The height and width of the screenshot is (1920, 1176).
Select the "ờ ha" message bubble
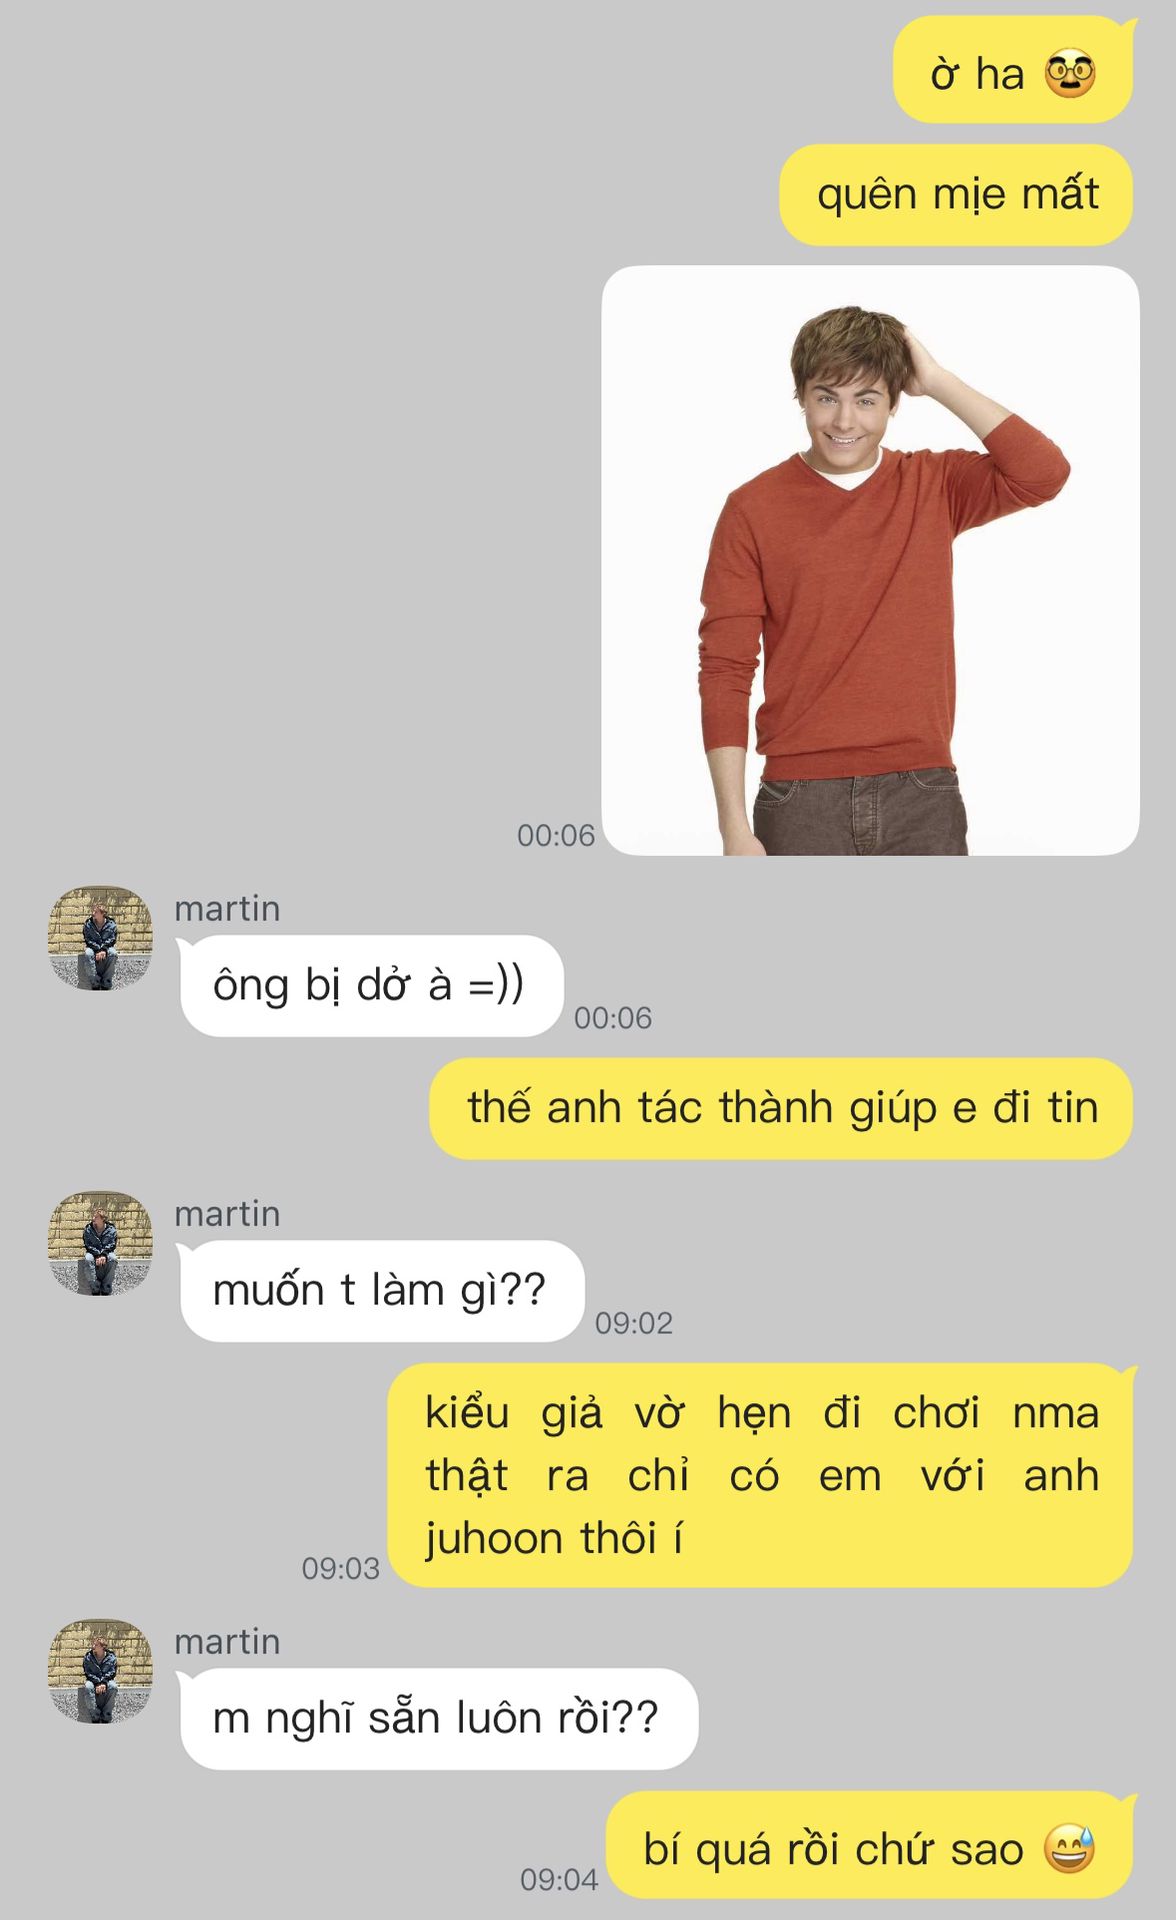pyautogui.click(x=1012, y=70)
